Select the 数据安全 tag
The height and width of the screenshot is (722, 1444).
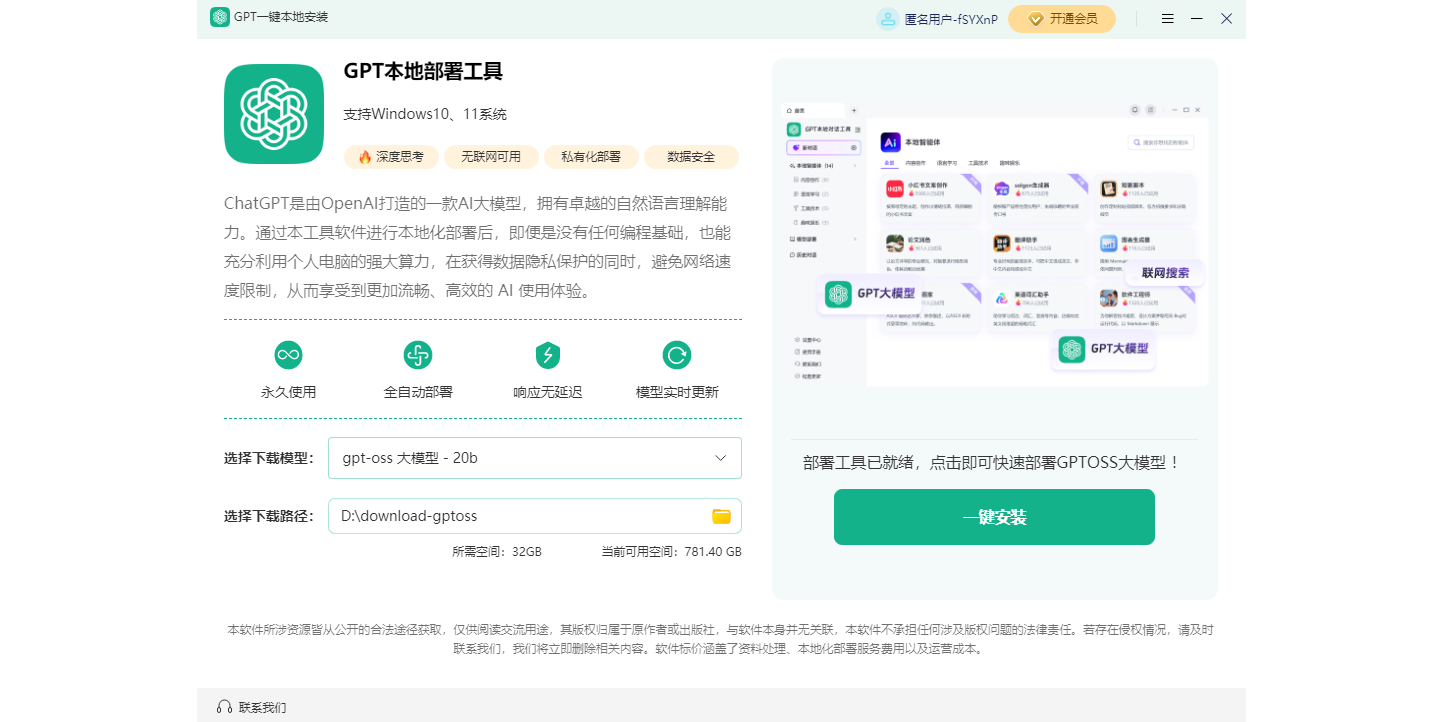coord(691,156)
